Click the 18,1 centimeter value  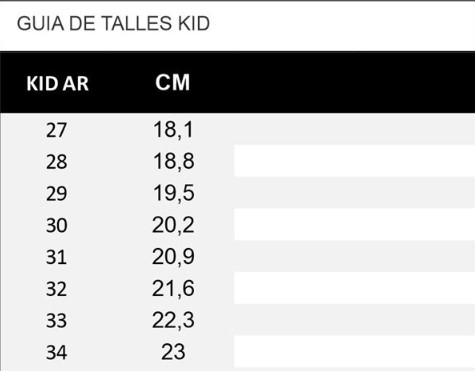(173, 130)
